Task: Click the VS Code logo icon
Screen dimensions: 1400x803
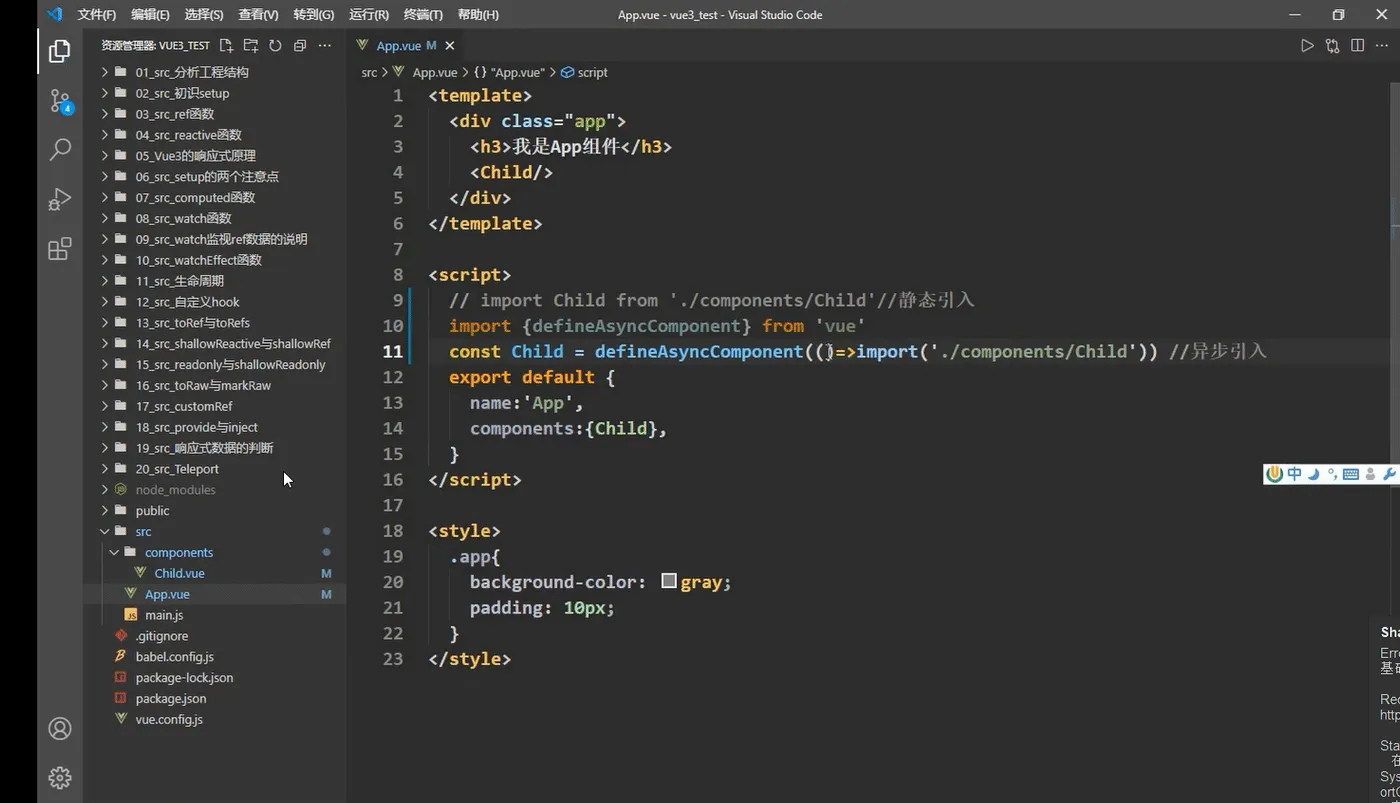Action: pos(55,14)
